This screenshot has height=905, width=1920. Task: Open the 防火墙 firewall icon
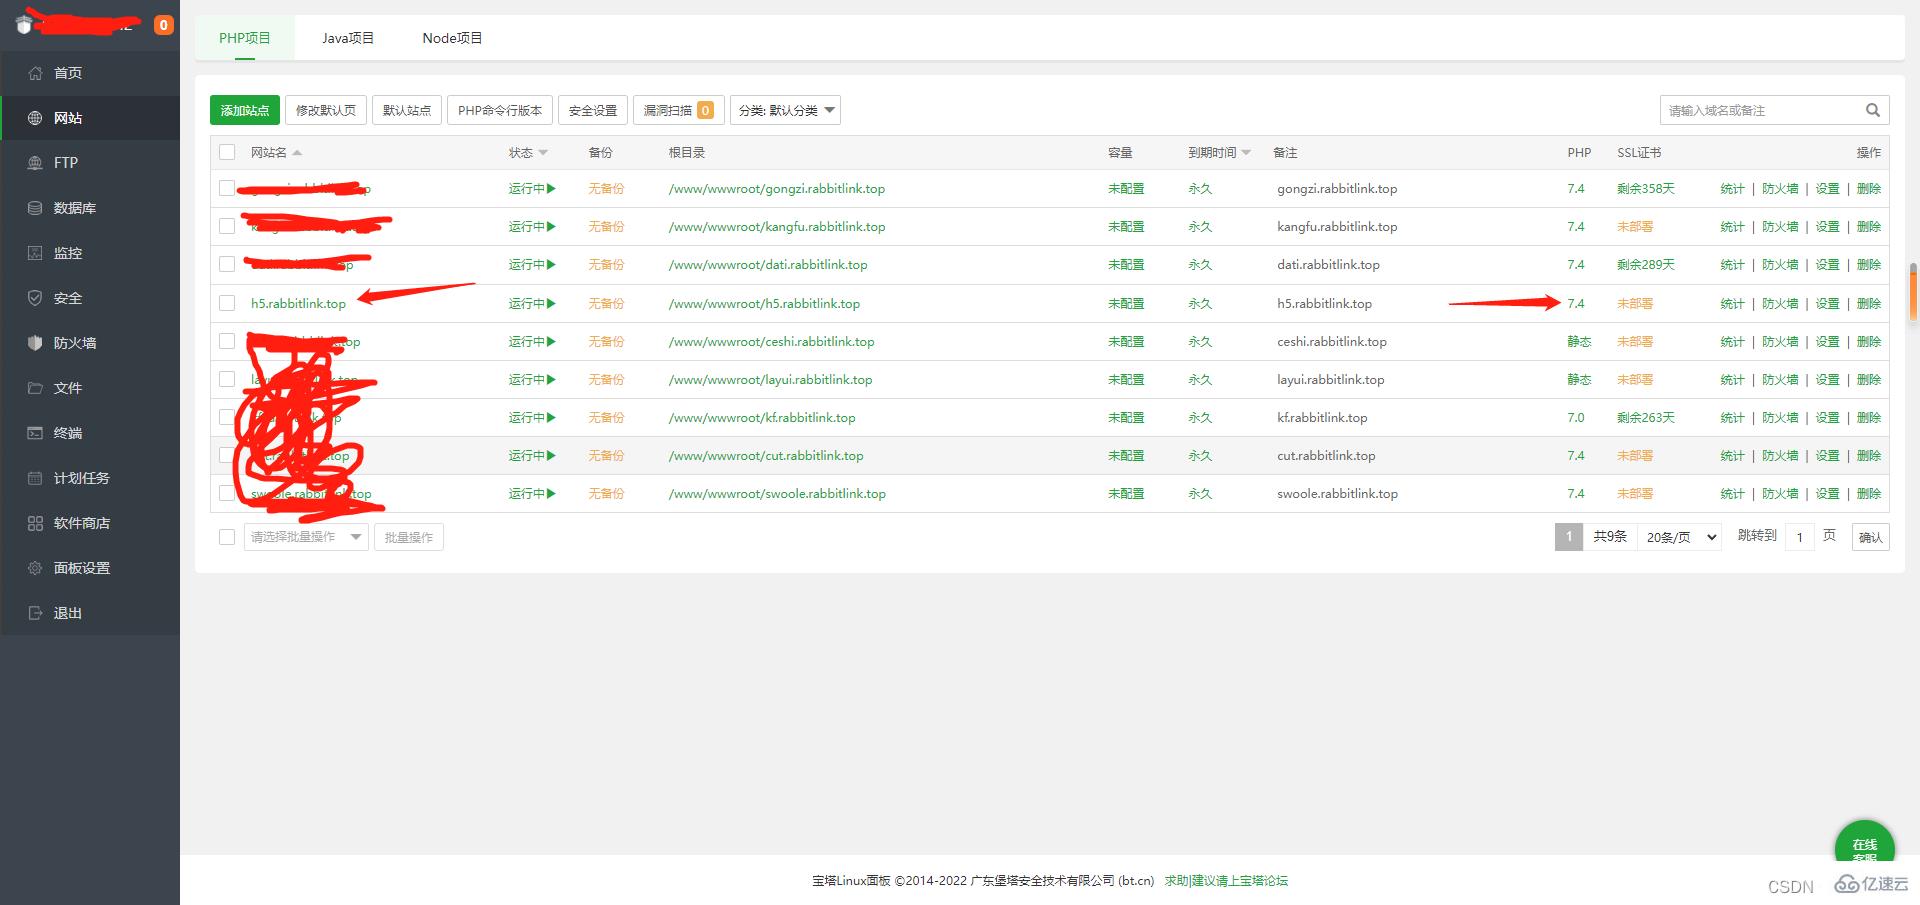(x=35, y=343)
